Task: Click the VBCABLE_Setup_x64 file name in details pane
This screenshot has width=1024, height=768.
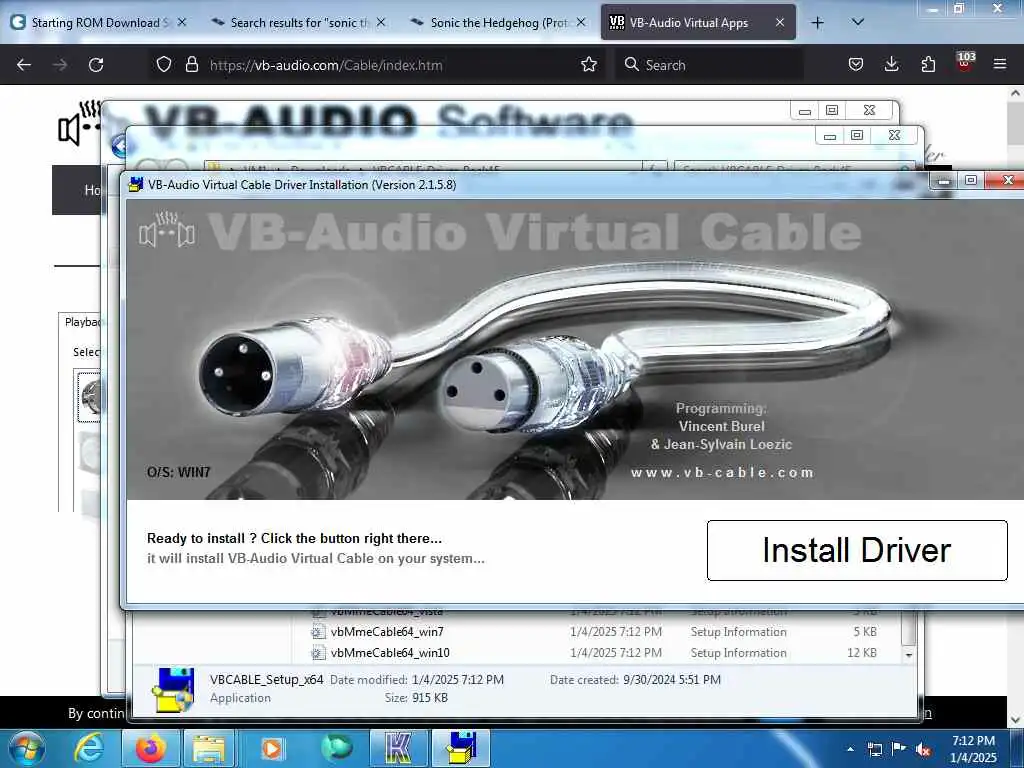Action: pyautogui.click(x=266, y=679)
